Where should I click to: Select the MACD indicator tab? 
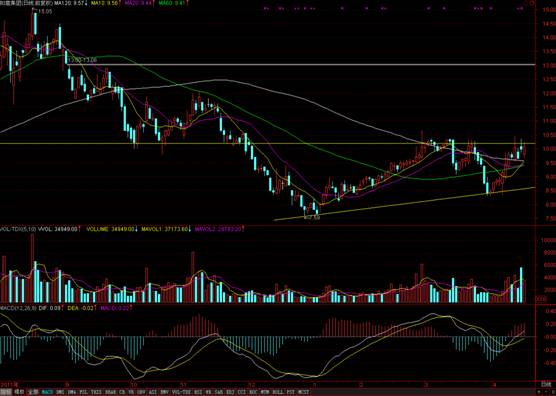pos(46,392)
